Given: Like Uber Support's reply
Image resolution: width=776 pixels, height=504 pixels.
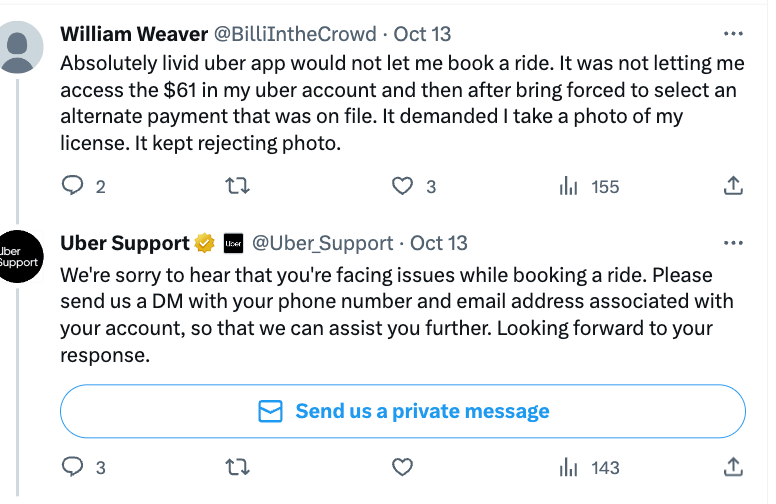Looking at the screenshot, I should (402, 467).
